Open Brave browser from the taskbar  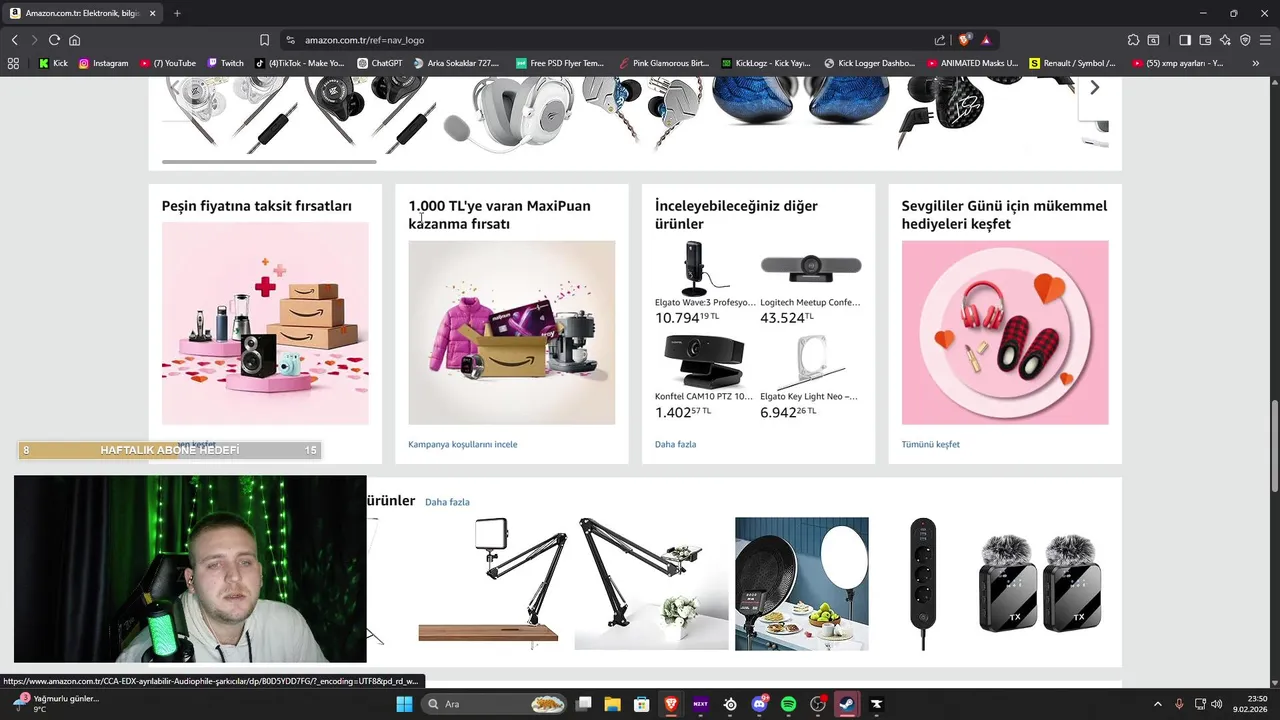[671, 704]
